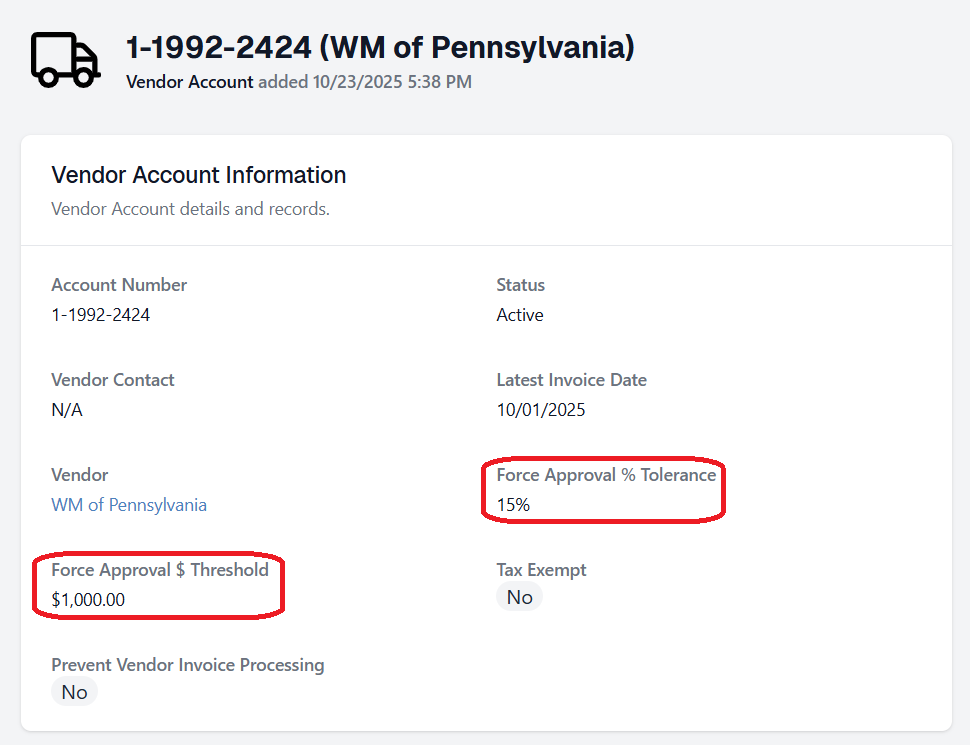Click the Vendor Contact N/A value
Viewport: 970px width, 745px height.
click(x=67, y=410)
